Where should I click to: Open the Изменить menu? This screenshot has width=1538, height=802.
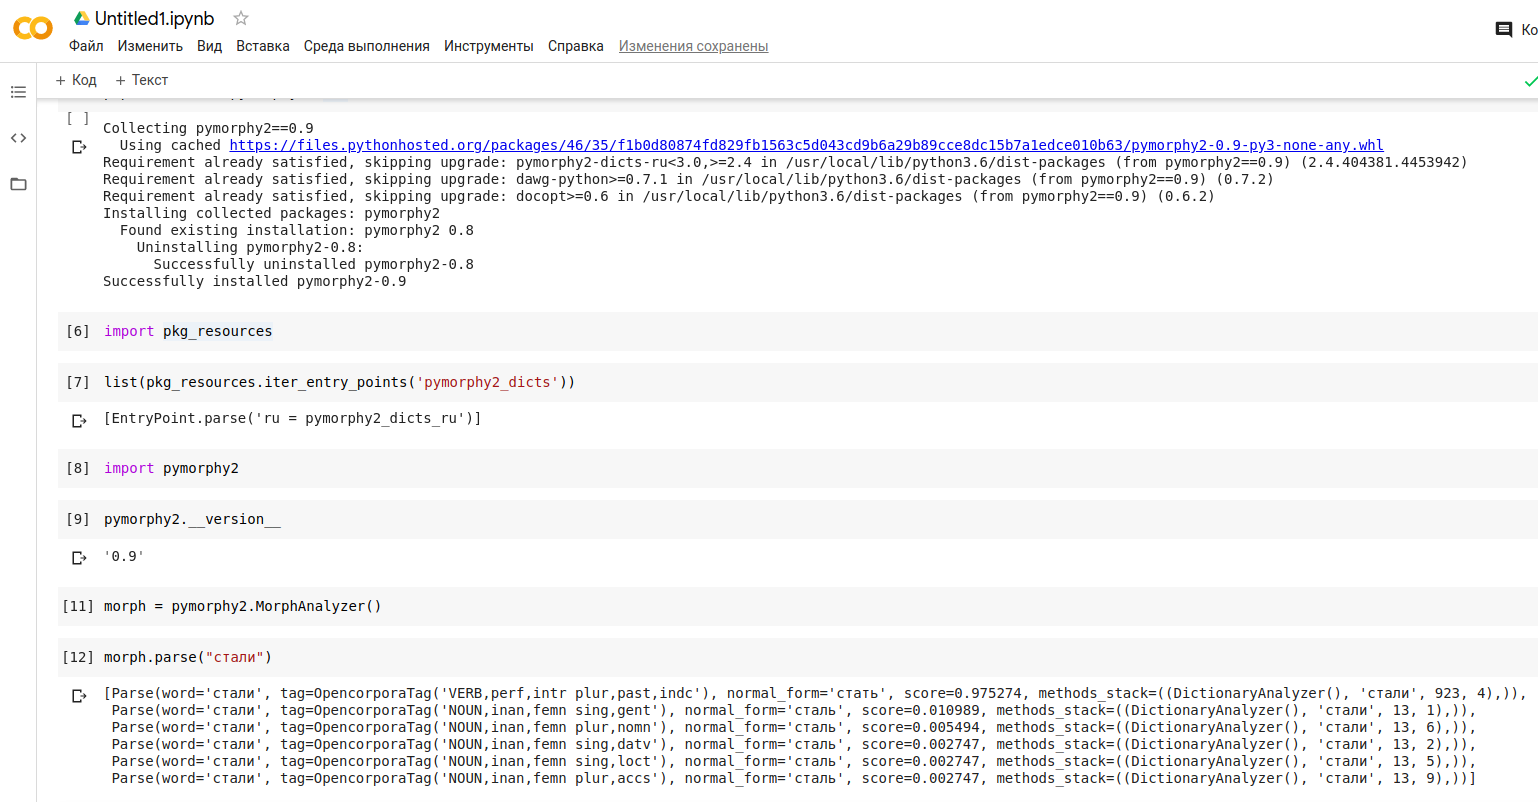point(150,46)
